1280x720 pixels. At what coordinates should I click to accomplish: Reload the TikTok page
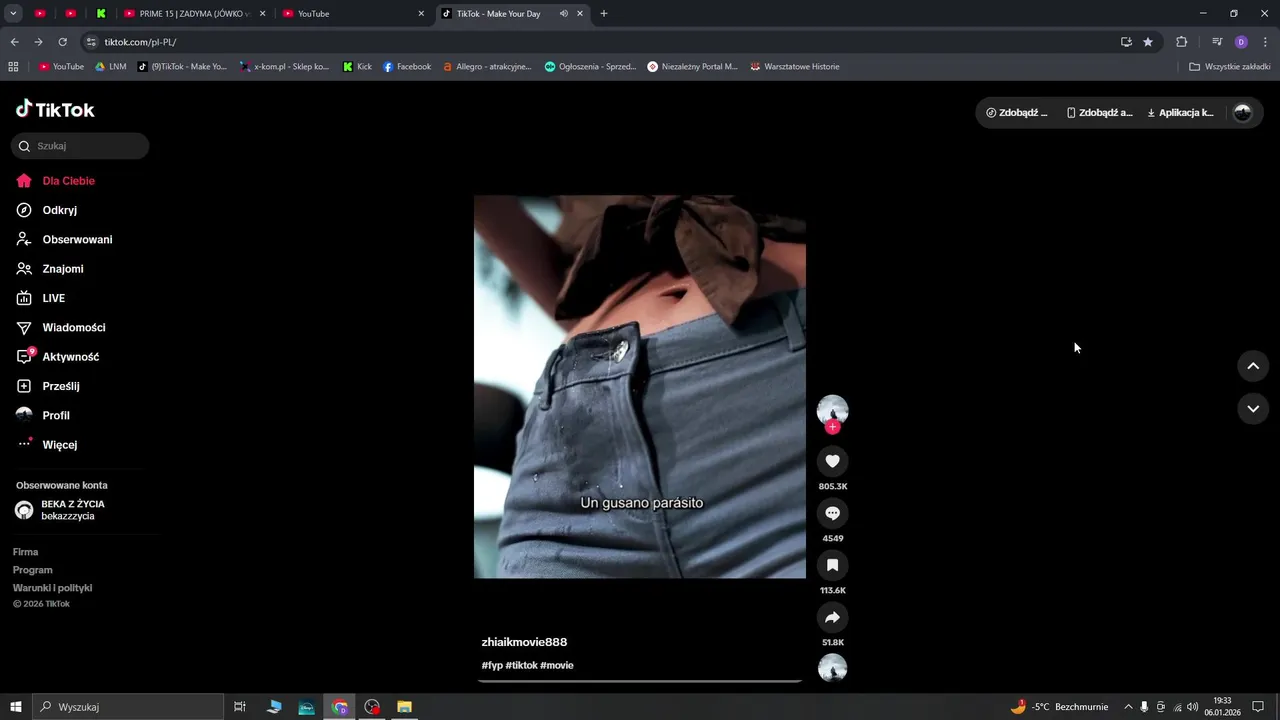click(x=62, y=42)
